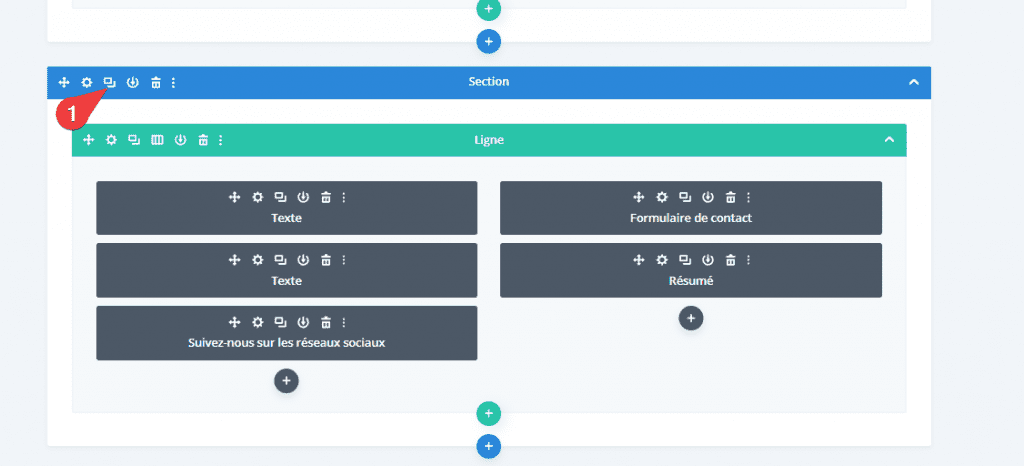This screenshot has width=1024, height=466.
Task: Click the Ligne bar title
Action: [488, 140]
